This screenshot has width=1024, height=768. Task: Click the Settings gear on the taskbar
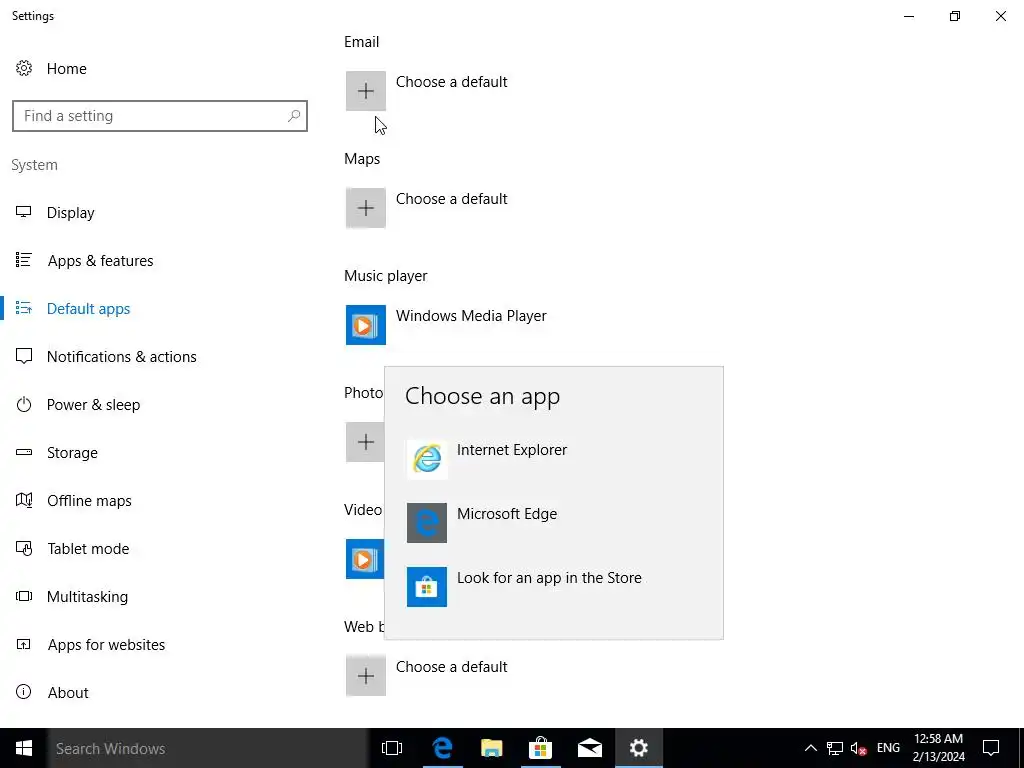click(639, 748)
